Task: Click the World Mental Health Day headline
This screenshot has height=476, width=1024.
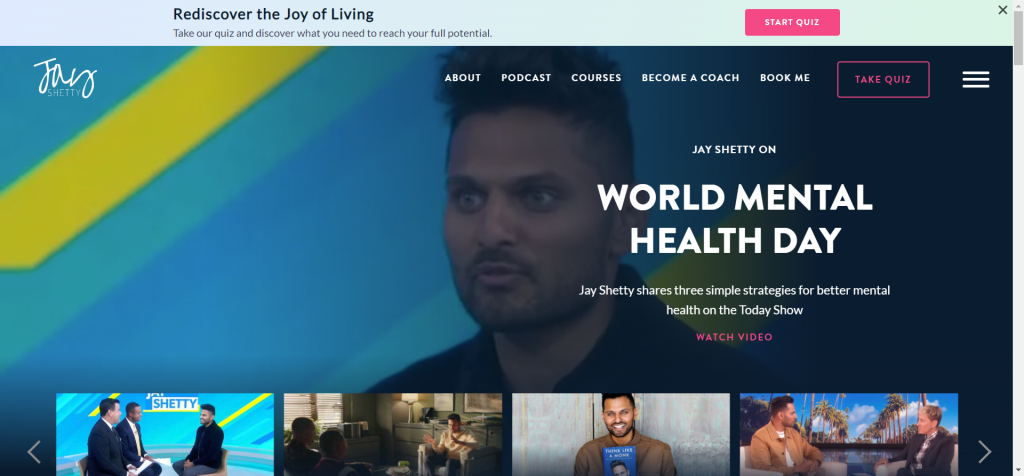Action: pyautogui.click(x=734, y=219)
